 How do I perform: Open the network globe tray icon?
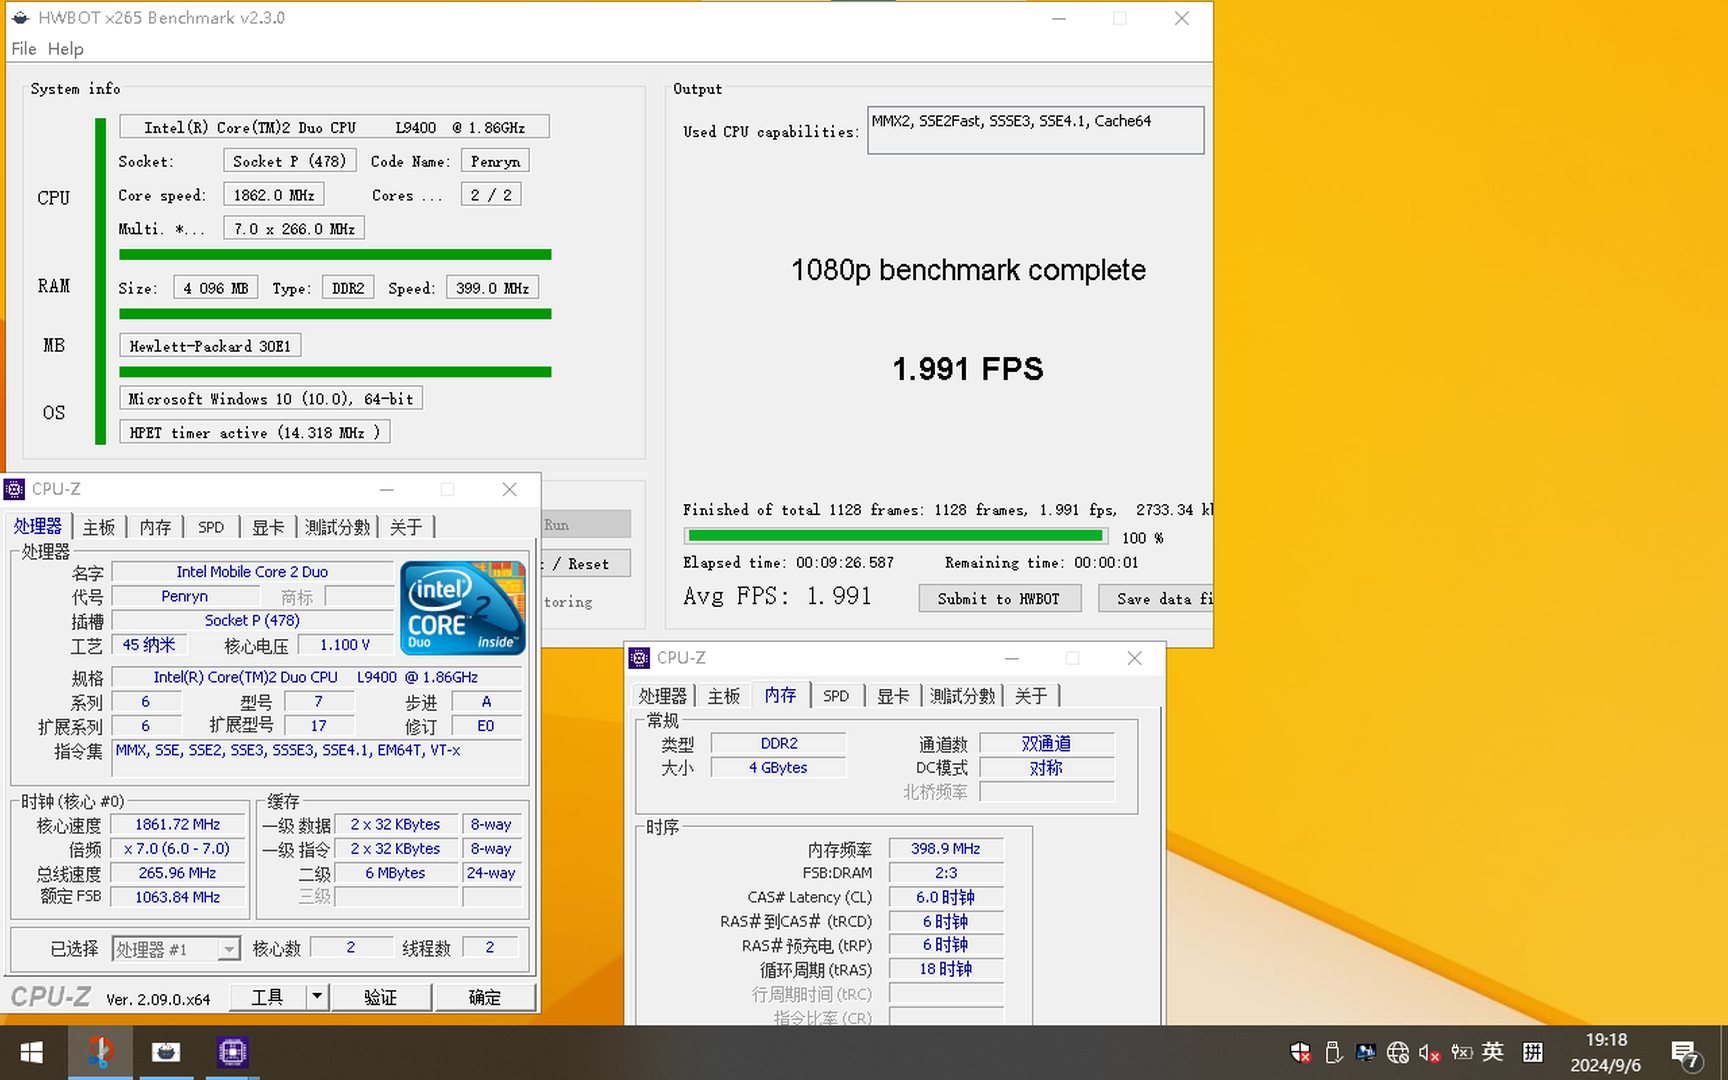(1397, 1052)
